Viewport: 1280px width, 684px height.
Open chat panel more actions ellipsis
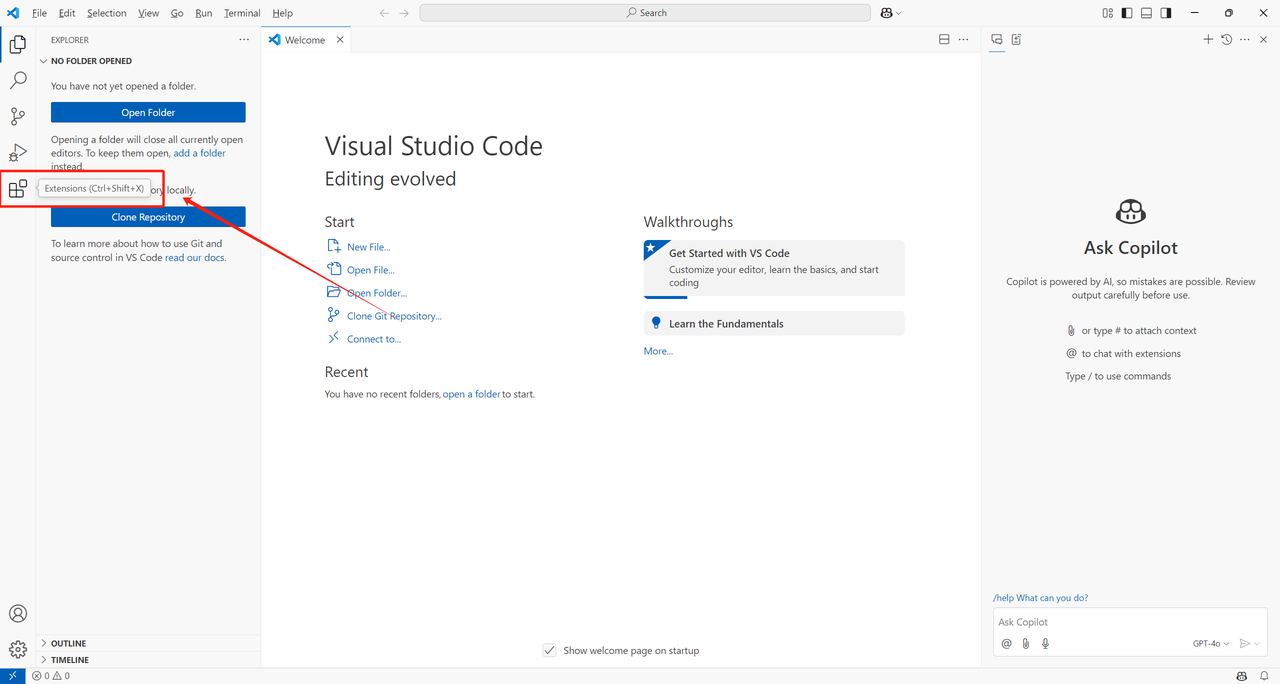pyautogui.click(x=1245, y=40)
